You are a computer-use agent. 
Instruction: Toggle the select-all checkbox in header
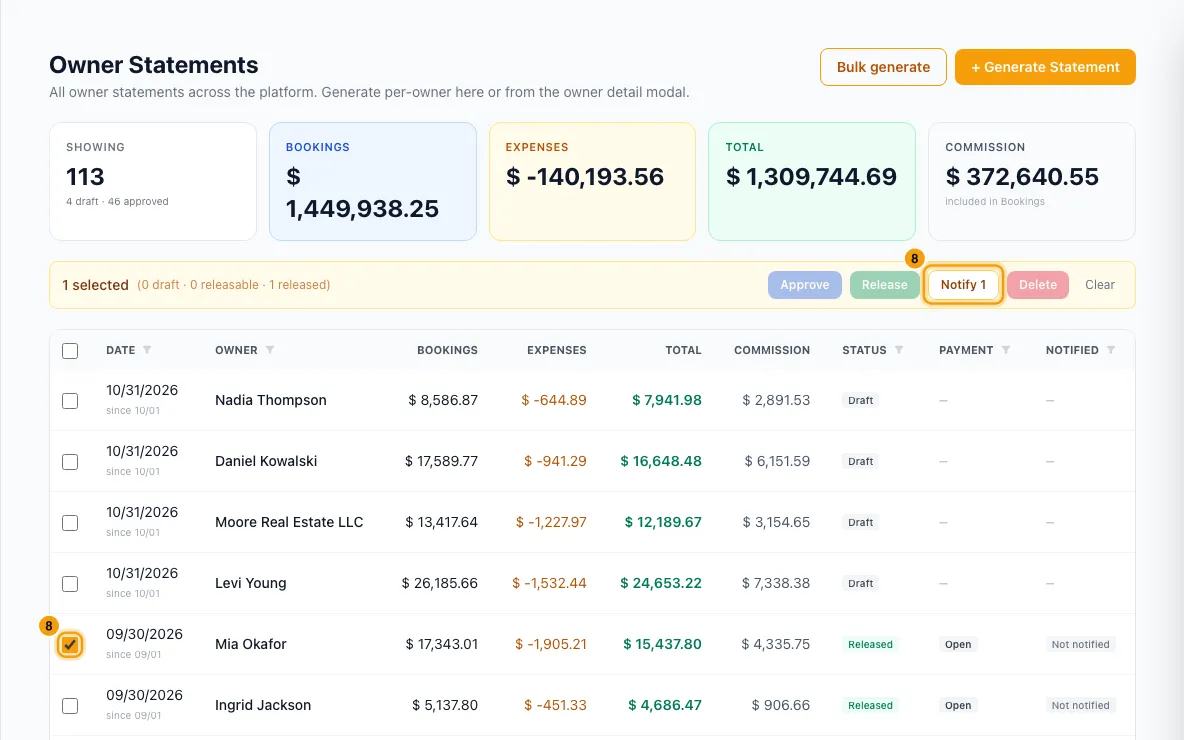[x=70, y=350]
